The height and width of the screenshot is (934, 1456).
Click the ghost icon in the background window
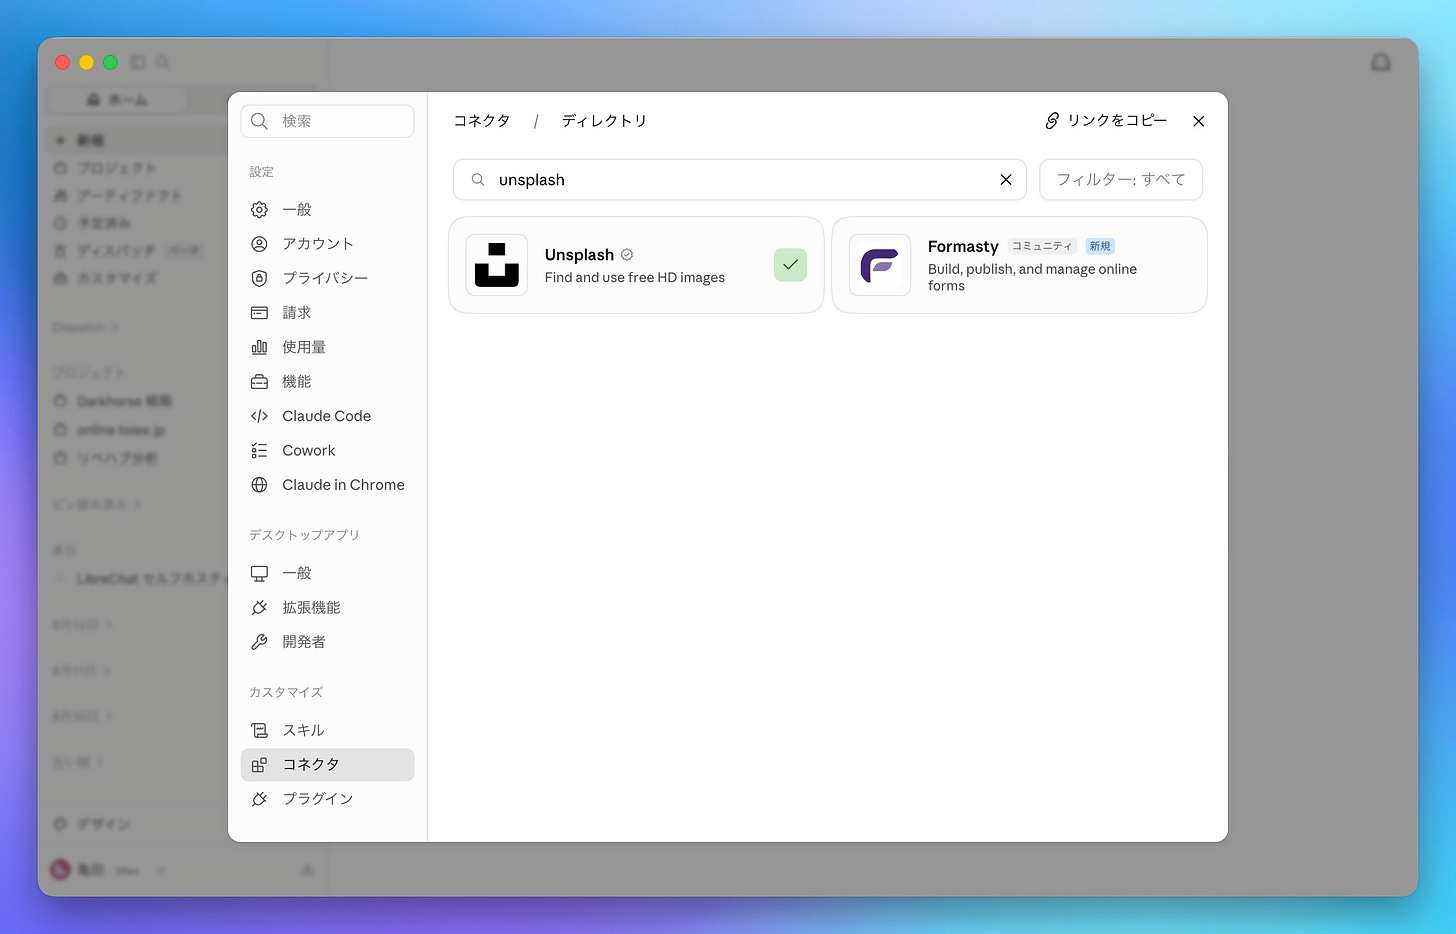(1381, 63)
